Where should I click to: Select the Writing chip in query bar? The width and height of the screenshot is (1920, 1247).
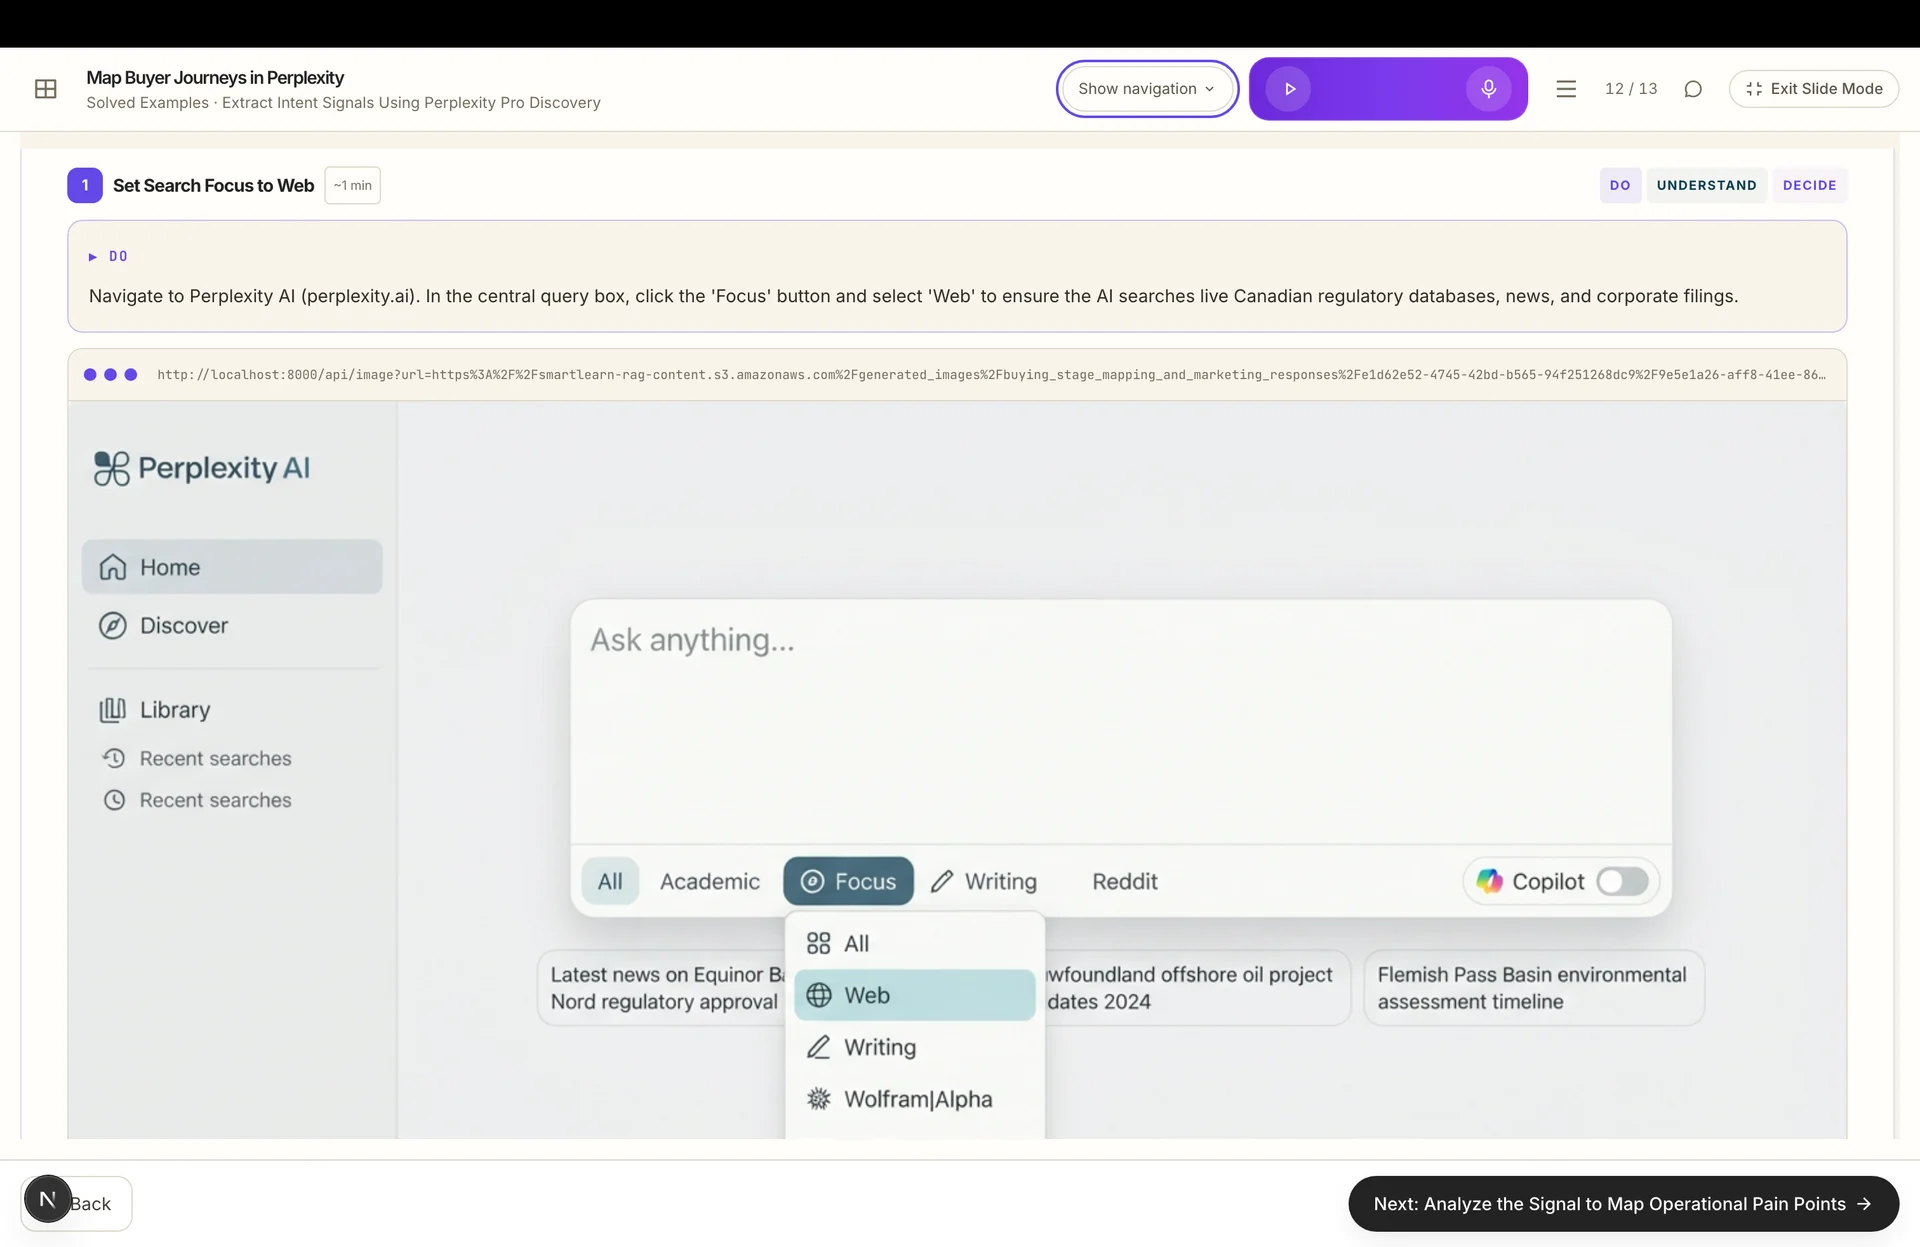pyautogui.click(x=984, y=882)
